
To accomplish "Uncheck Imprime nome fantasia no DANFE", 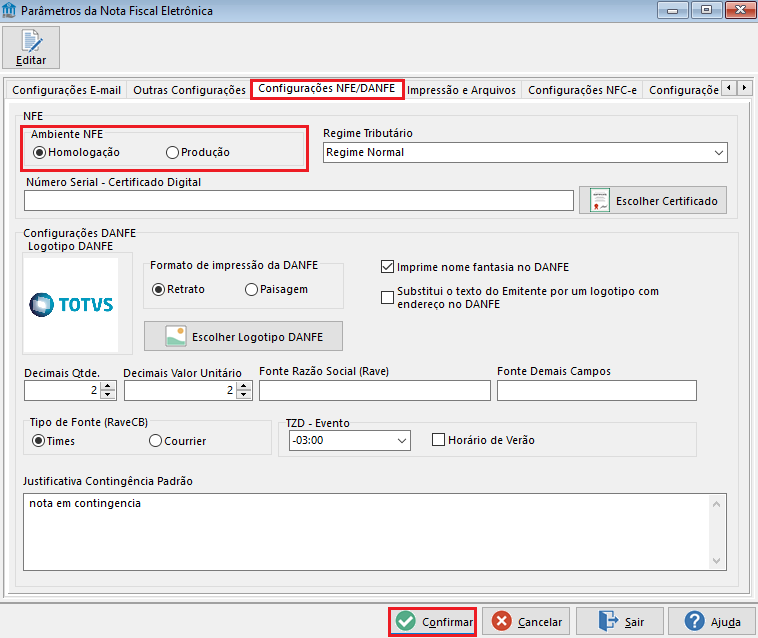I will coord(387,267).
